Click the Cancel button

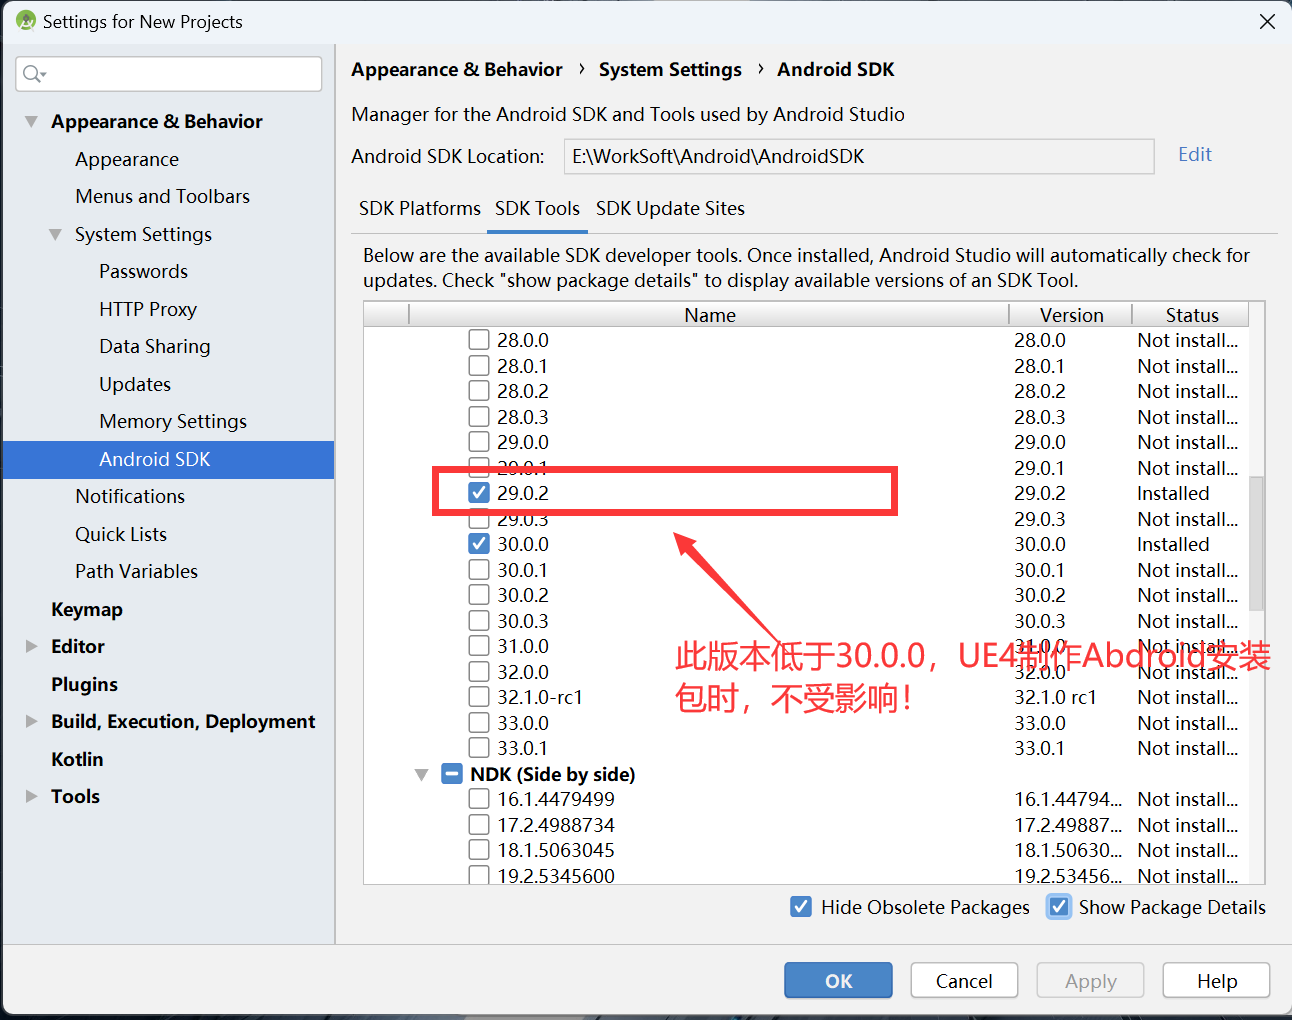[x=964, y=981]
